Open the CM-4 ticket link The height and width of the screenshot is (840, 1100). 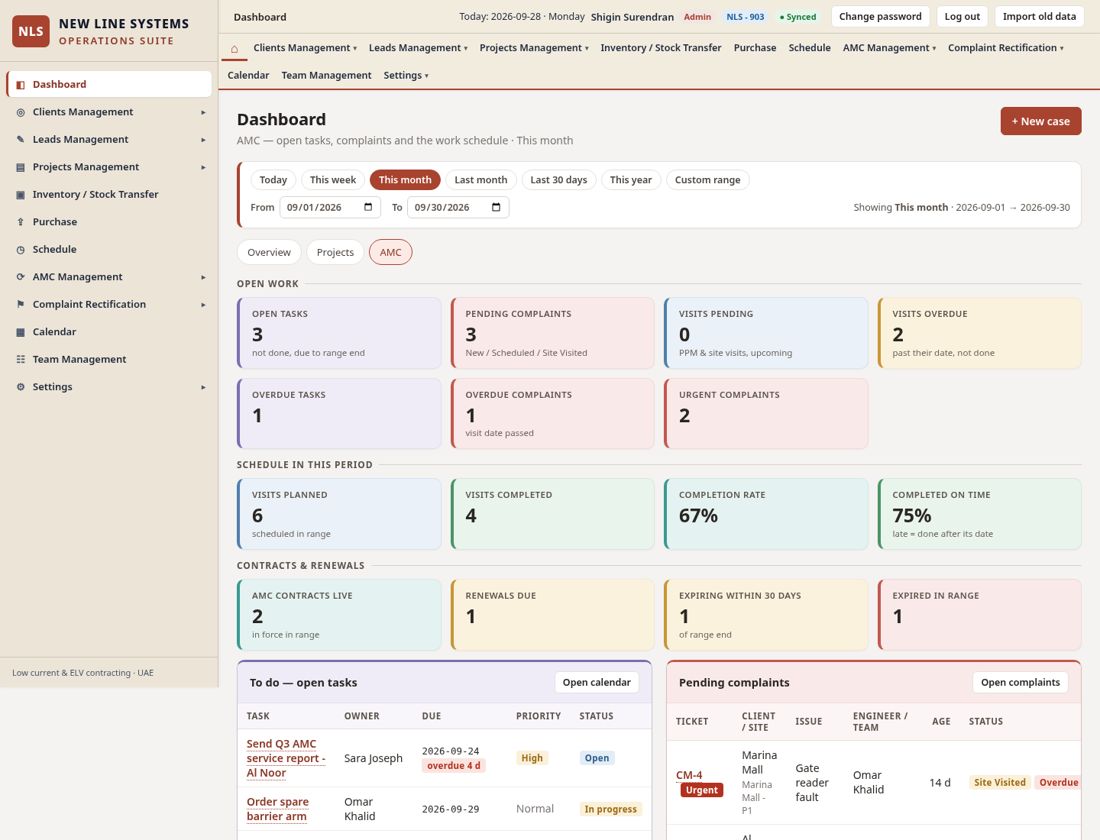(x=689, y=775)
